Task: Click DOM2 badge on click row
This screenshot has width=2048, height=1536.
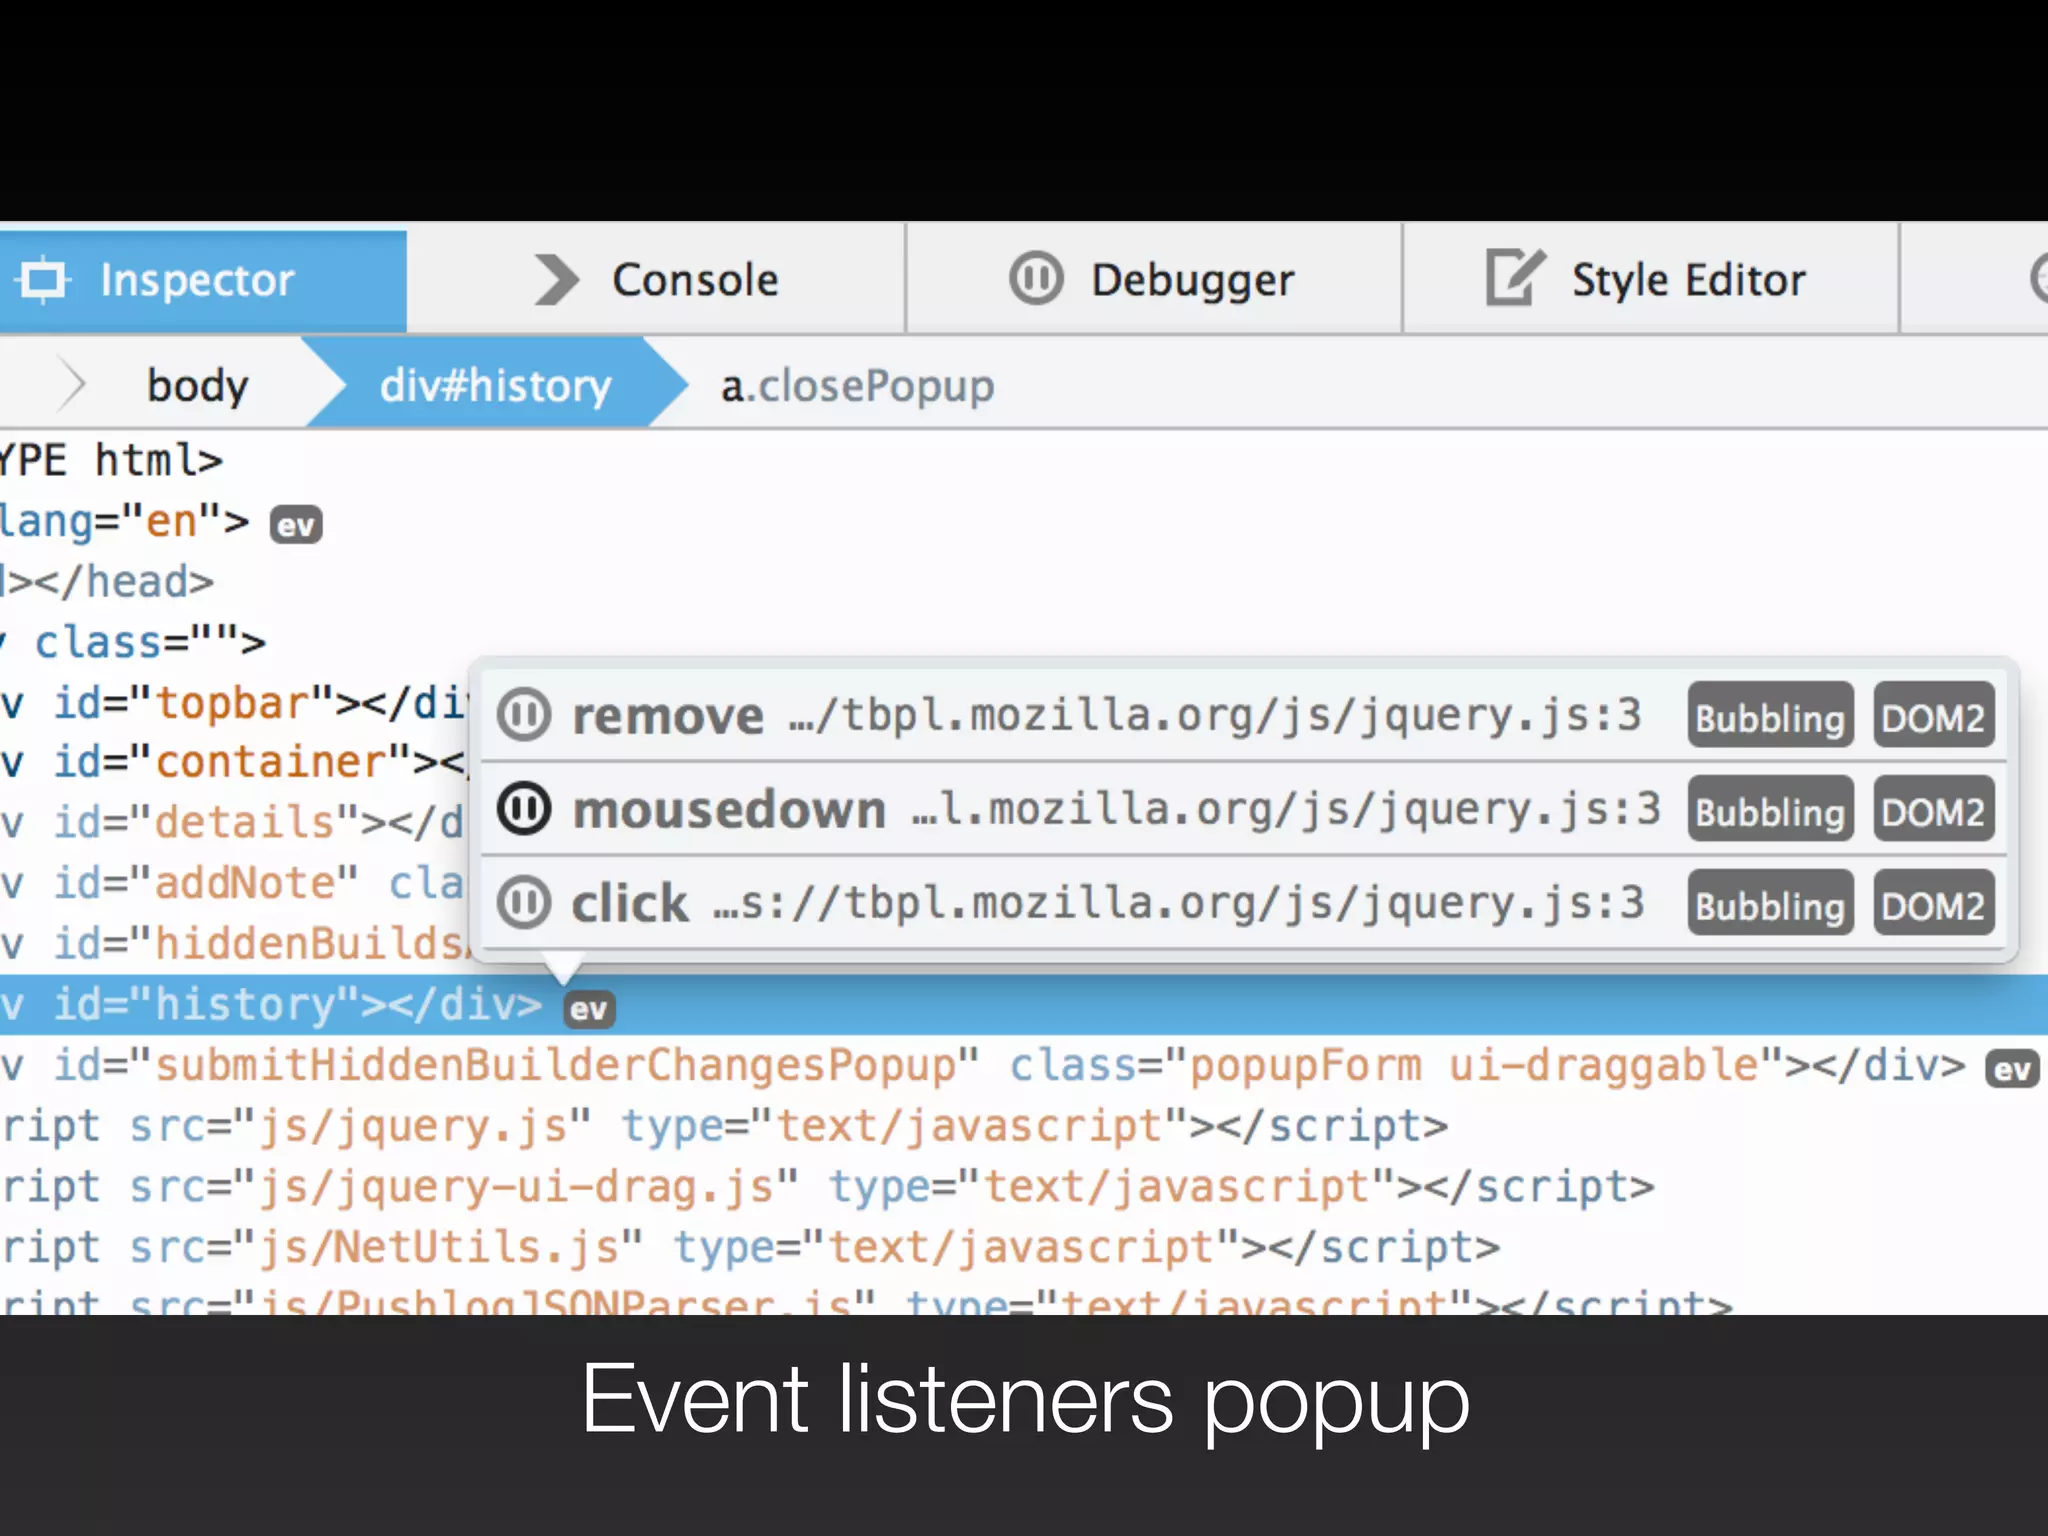Action: pos(1933,903)
